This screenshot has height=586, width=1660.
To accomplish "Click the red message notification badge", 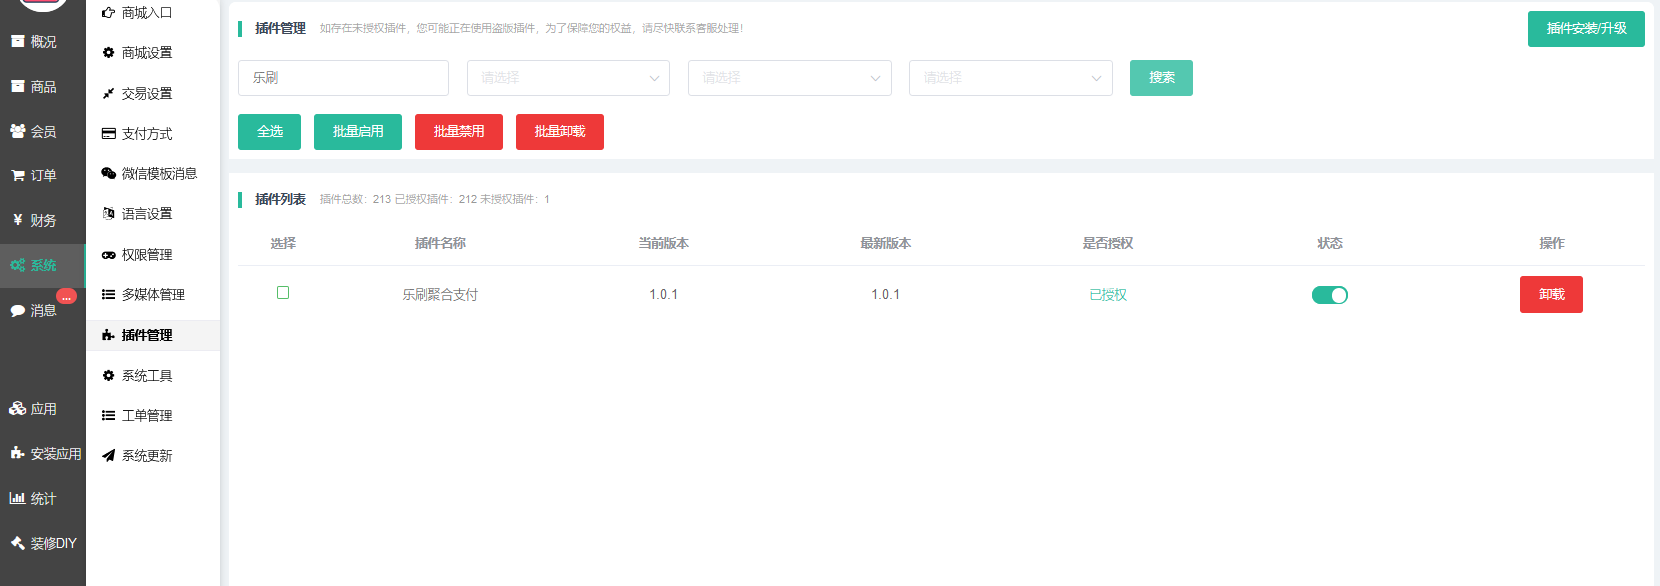I will (x=66, y=296).
